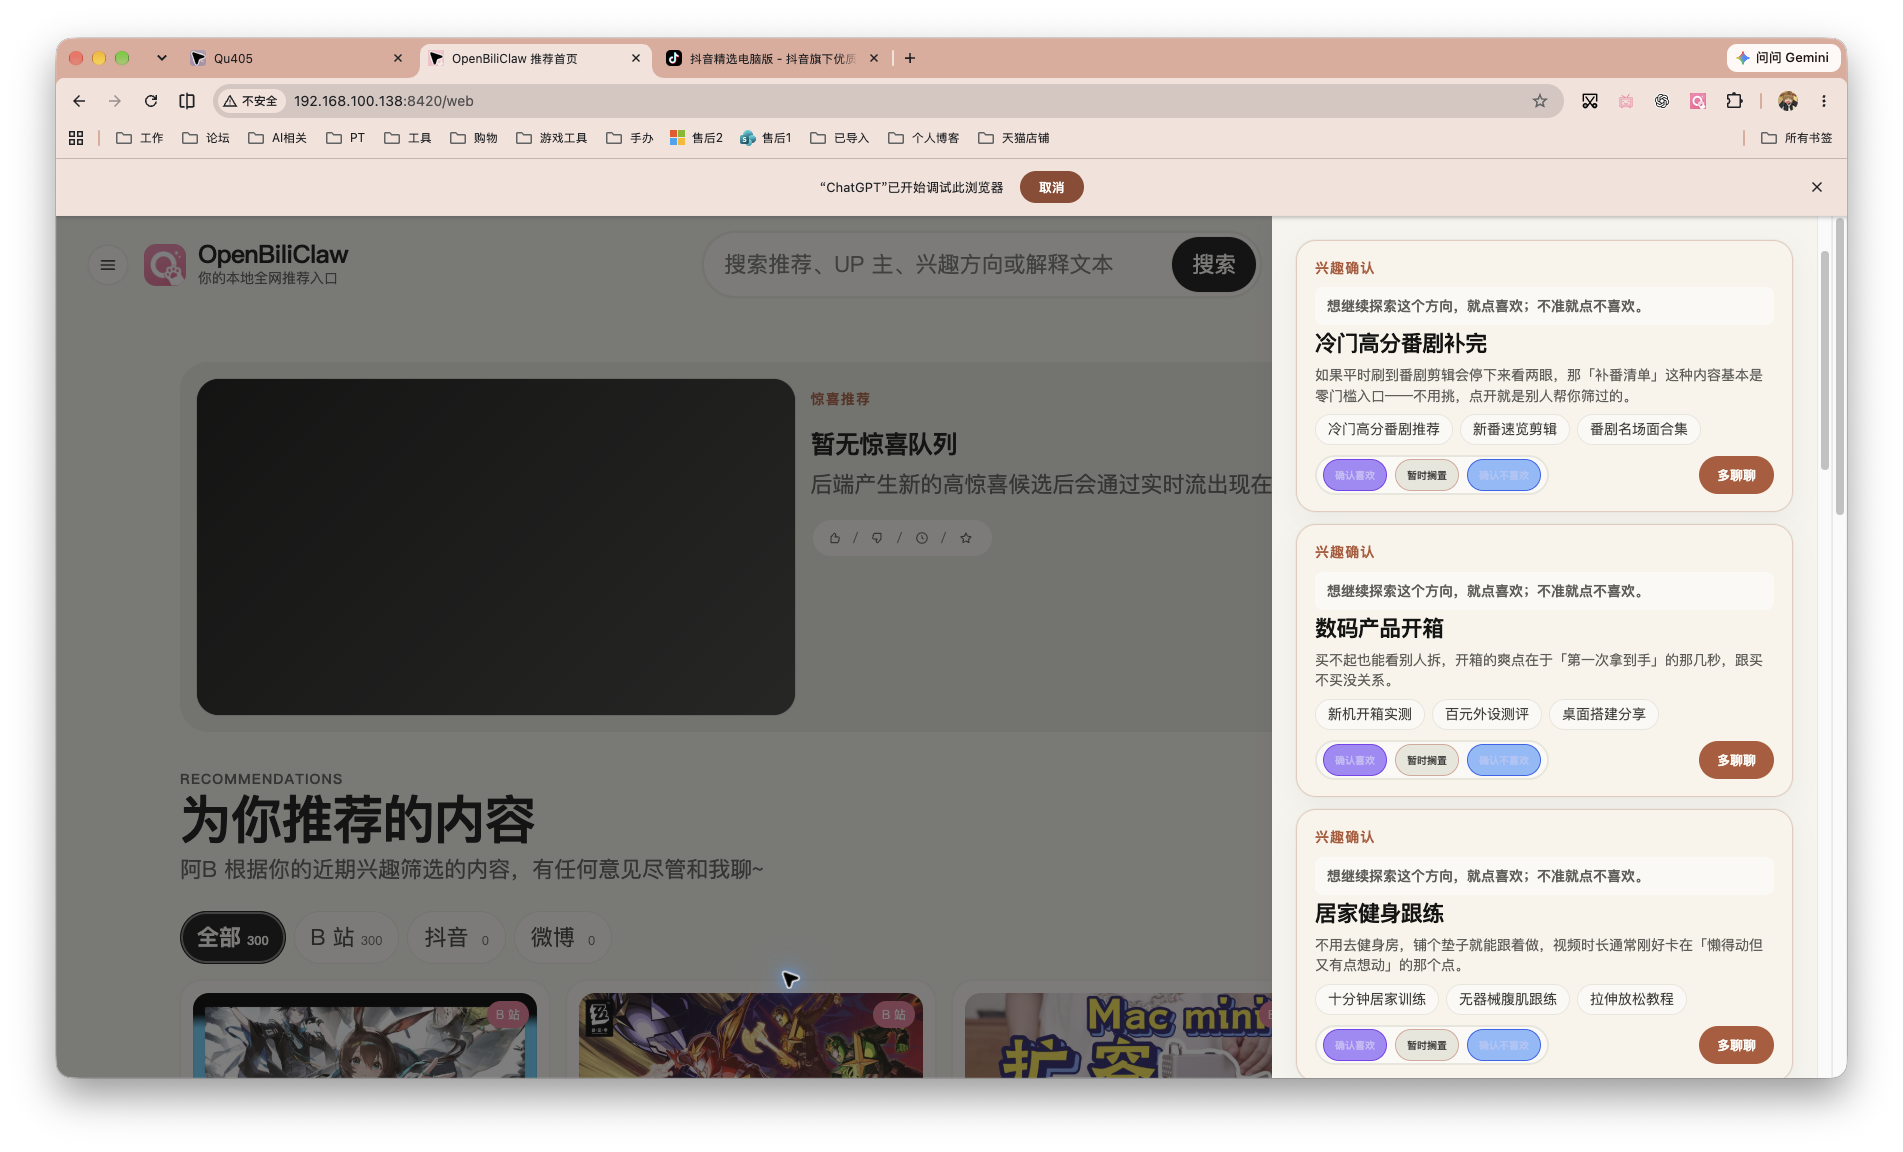The width and height of the screenshot is (1903, 1152).
Task: Open the apps grid in bookmarks bar
Action: click(x=76, y=138)
